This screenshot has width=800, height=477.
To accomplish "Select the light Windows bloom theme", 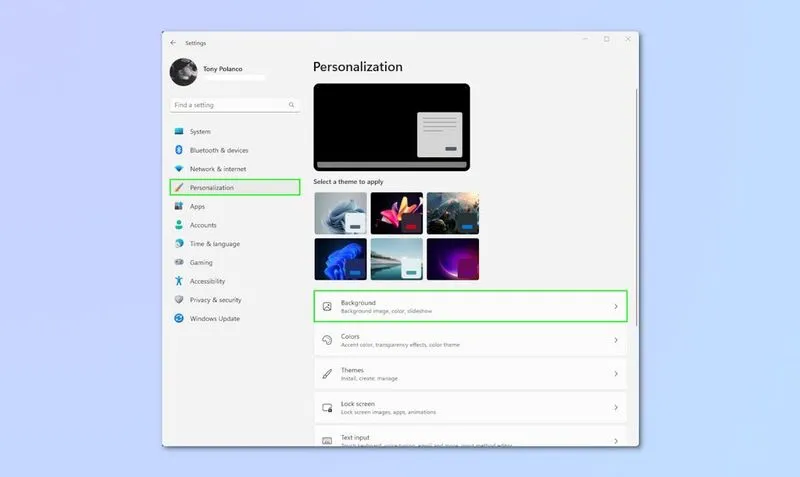I will pos(340,213).
